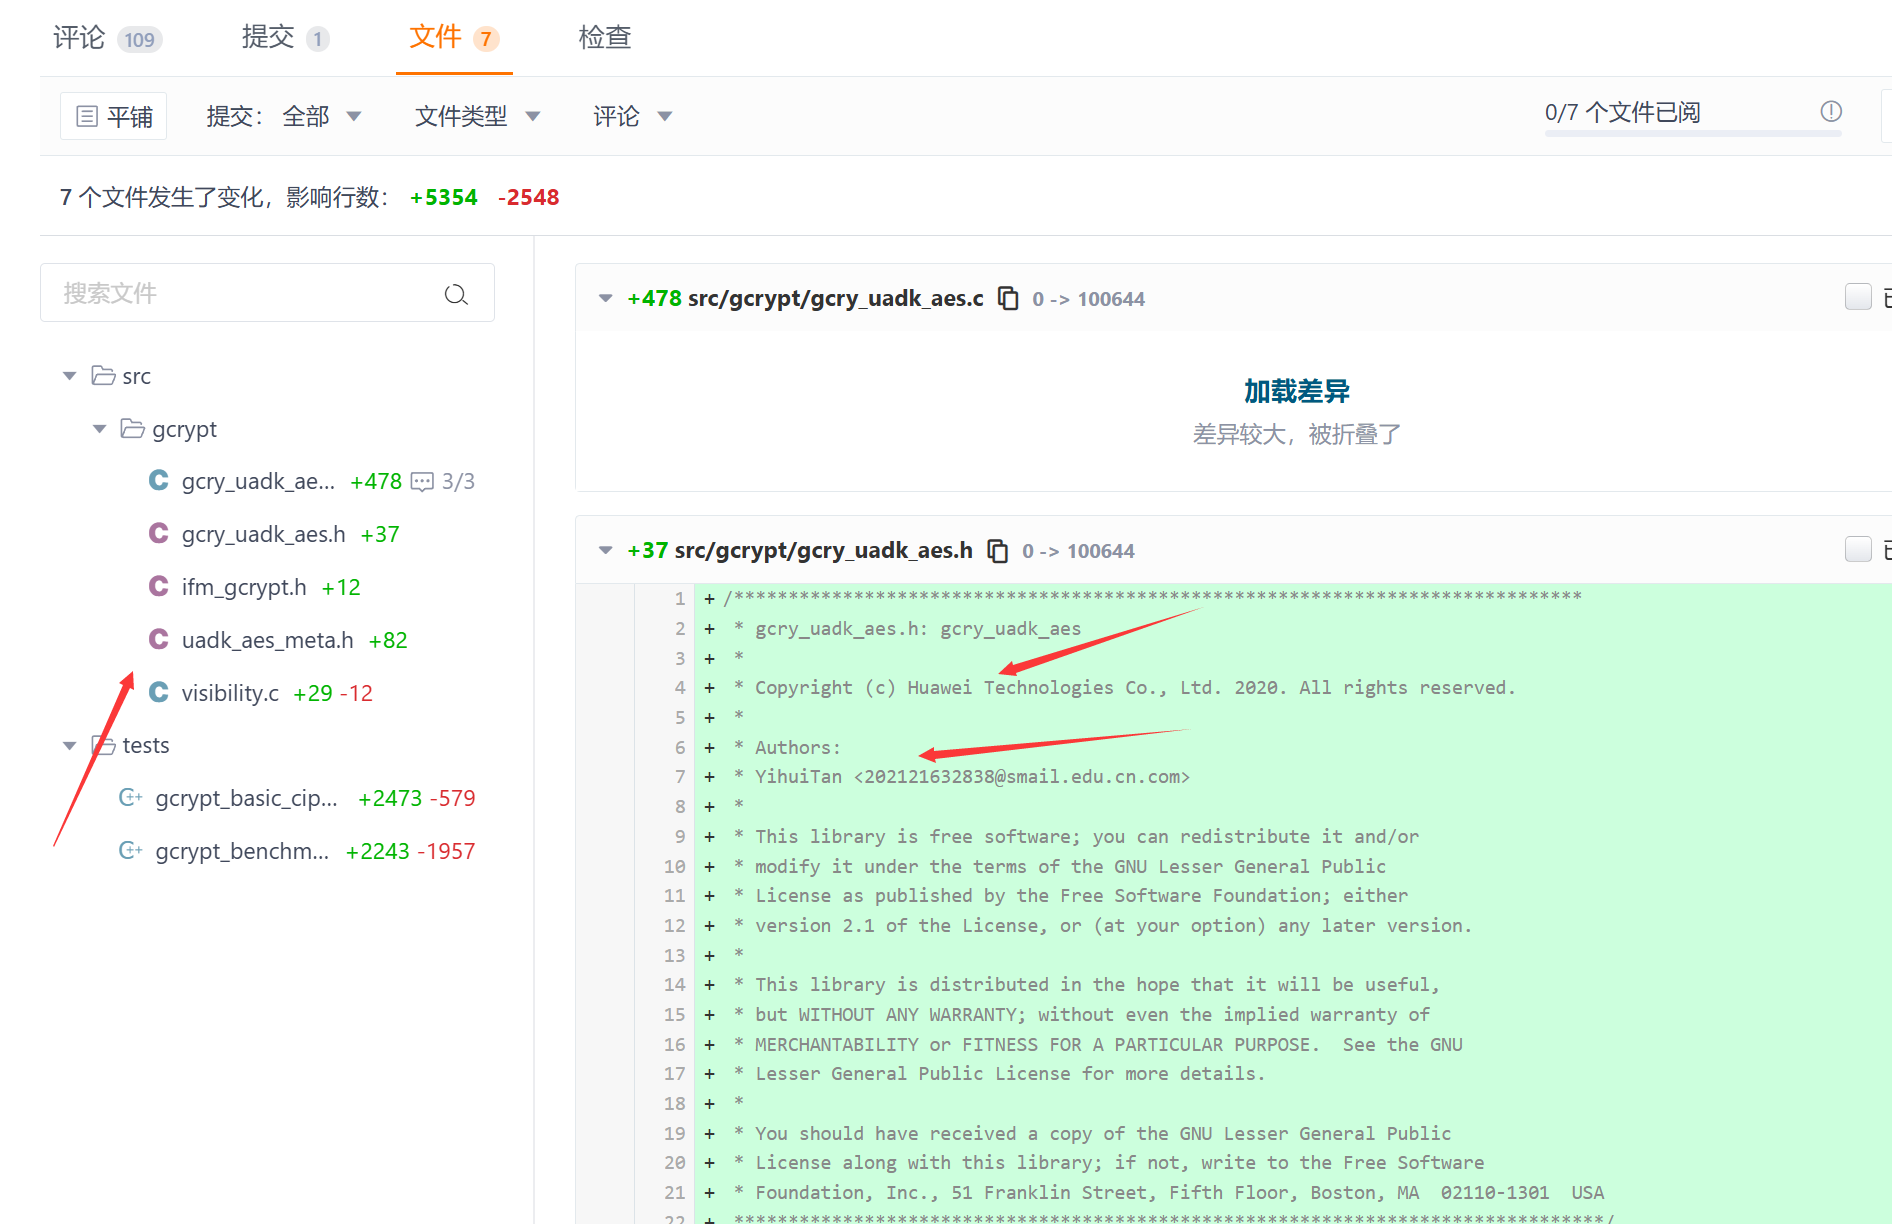The image size is (1892, 1224).
Task: Click the 平铺 list icon
Action: tap(88, 116)
